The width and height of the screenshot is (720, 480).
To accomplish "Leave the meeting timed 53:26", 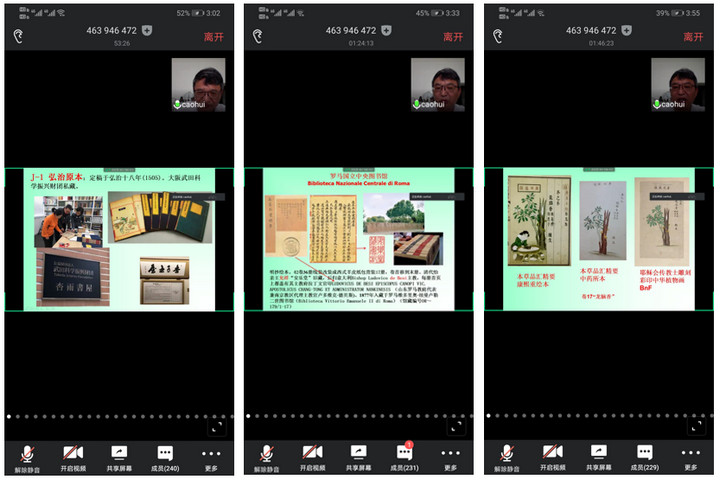I will (212, 36).
